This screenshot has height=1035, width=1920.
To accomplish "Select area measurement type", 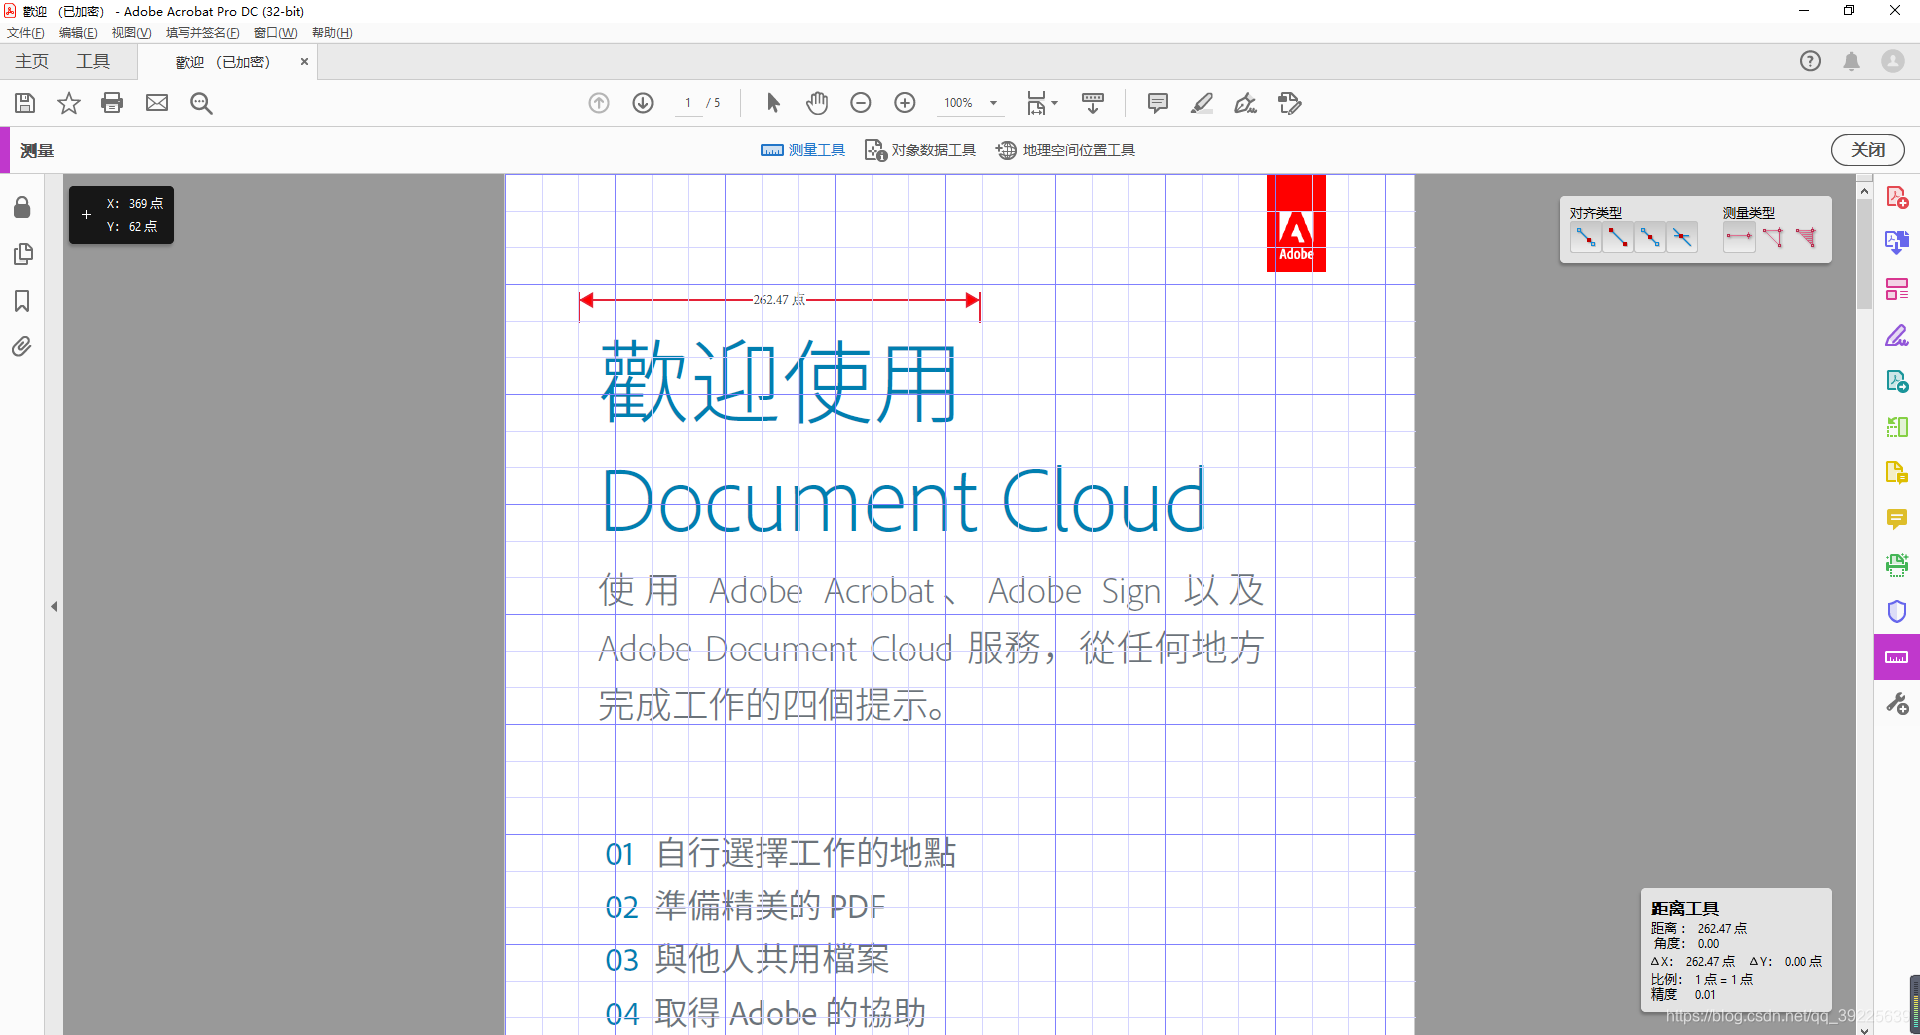I will (1806, 237).
